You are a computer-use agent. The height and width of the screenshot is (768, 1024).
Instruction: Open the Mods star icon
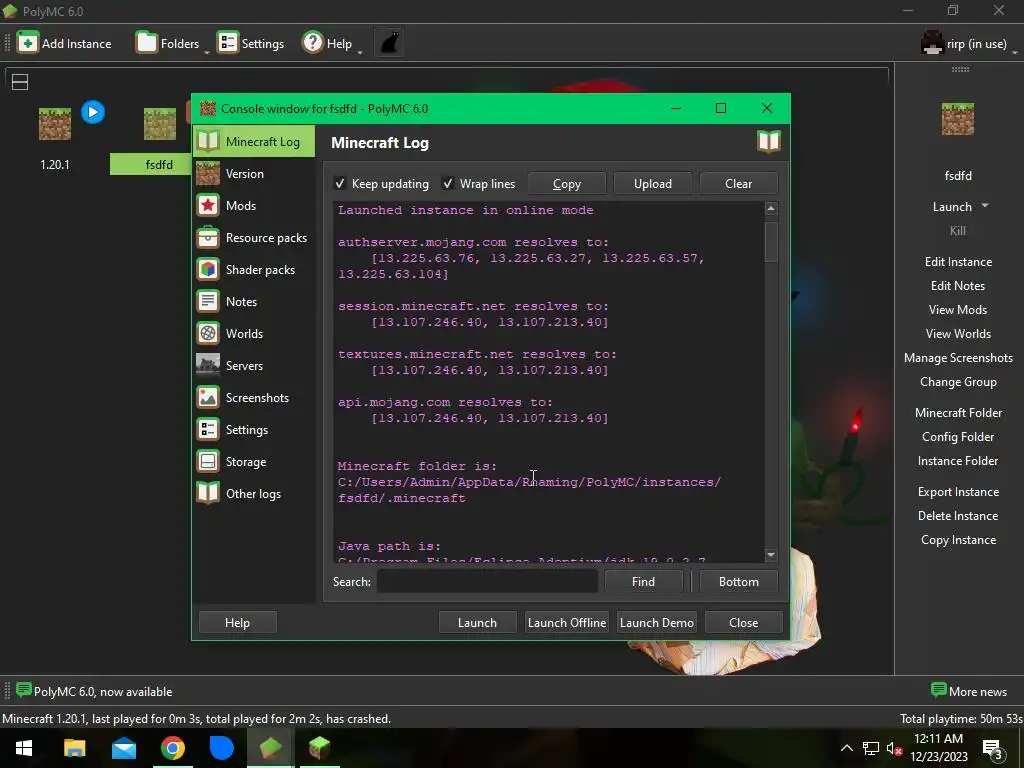[208, 205]
